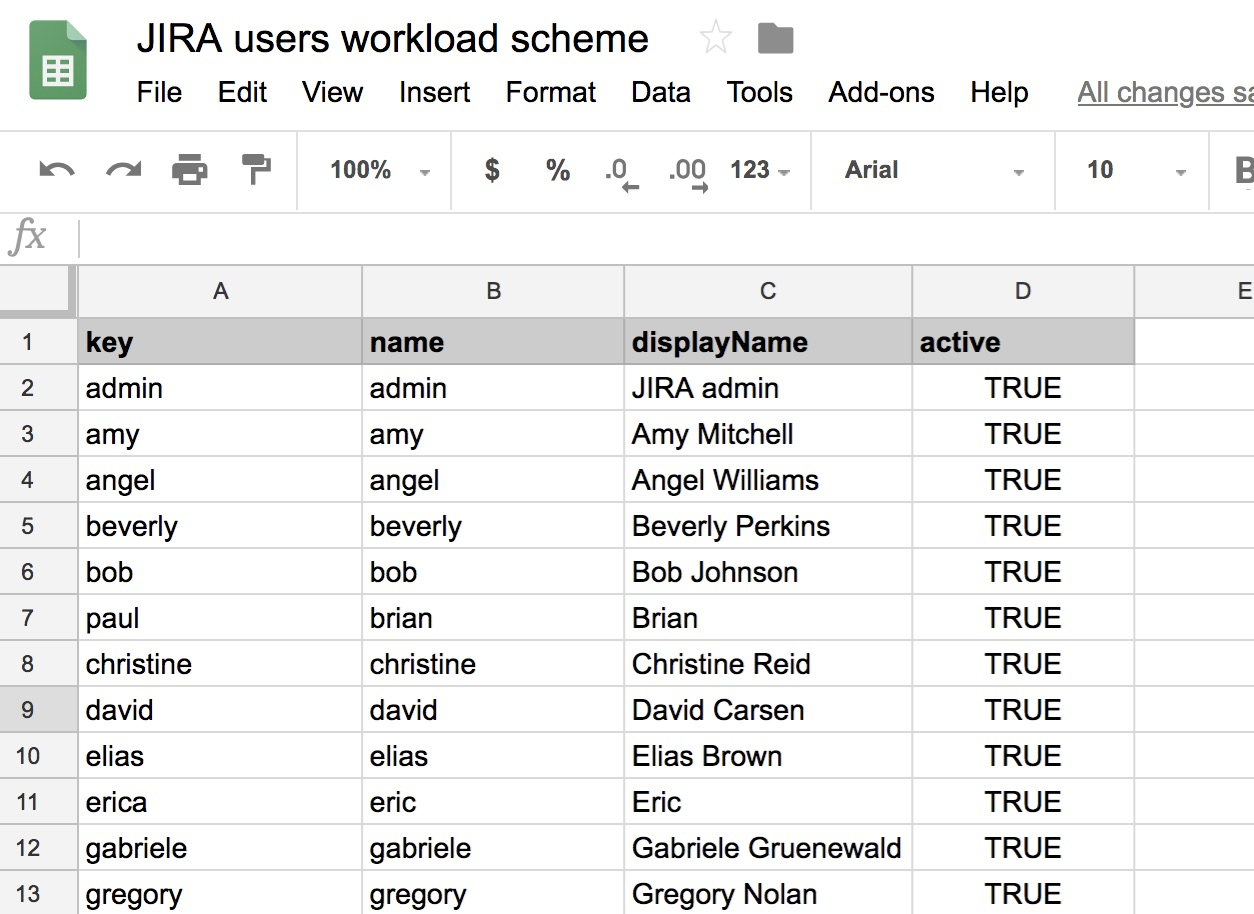Decrease decimal places button

click(620, 172)
